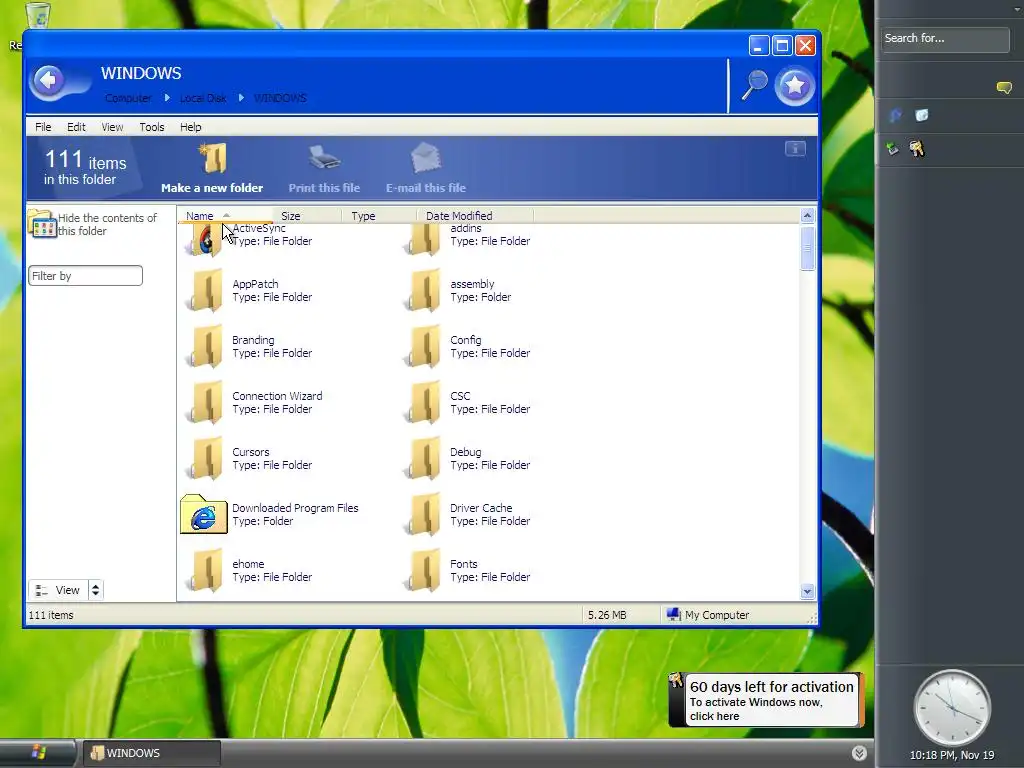Click the green arrow tray icon in the sidebar
The width and height of the screenshot is (1024, 768).
pyautogui.click(x=892, y=149)
